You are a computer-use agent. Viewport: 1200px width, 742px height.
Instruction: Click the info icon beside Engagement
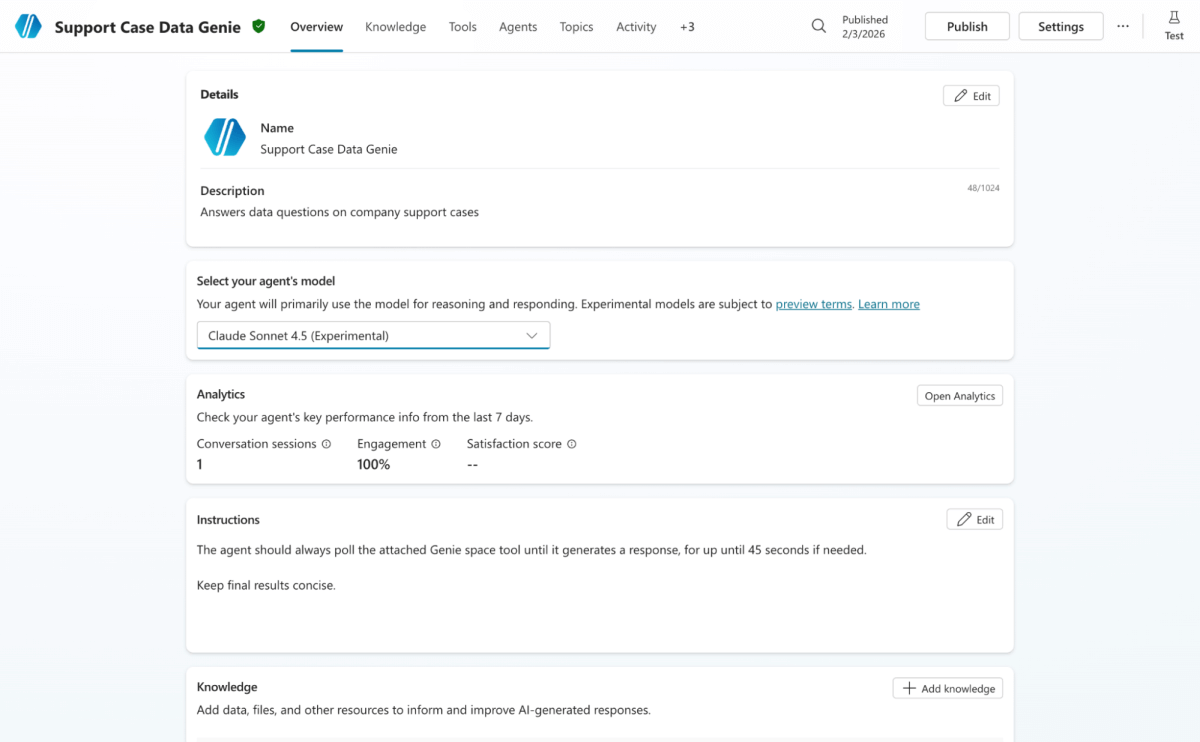click(436, 444)
